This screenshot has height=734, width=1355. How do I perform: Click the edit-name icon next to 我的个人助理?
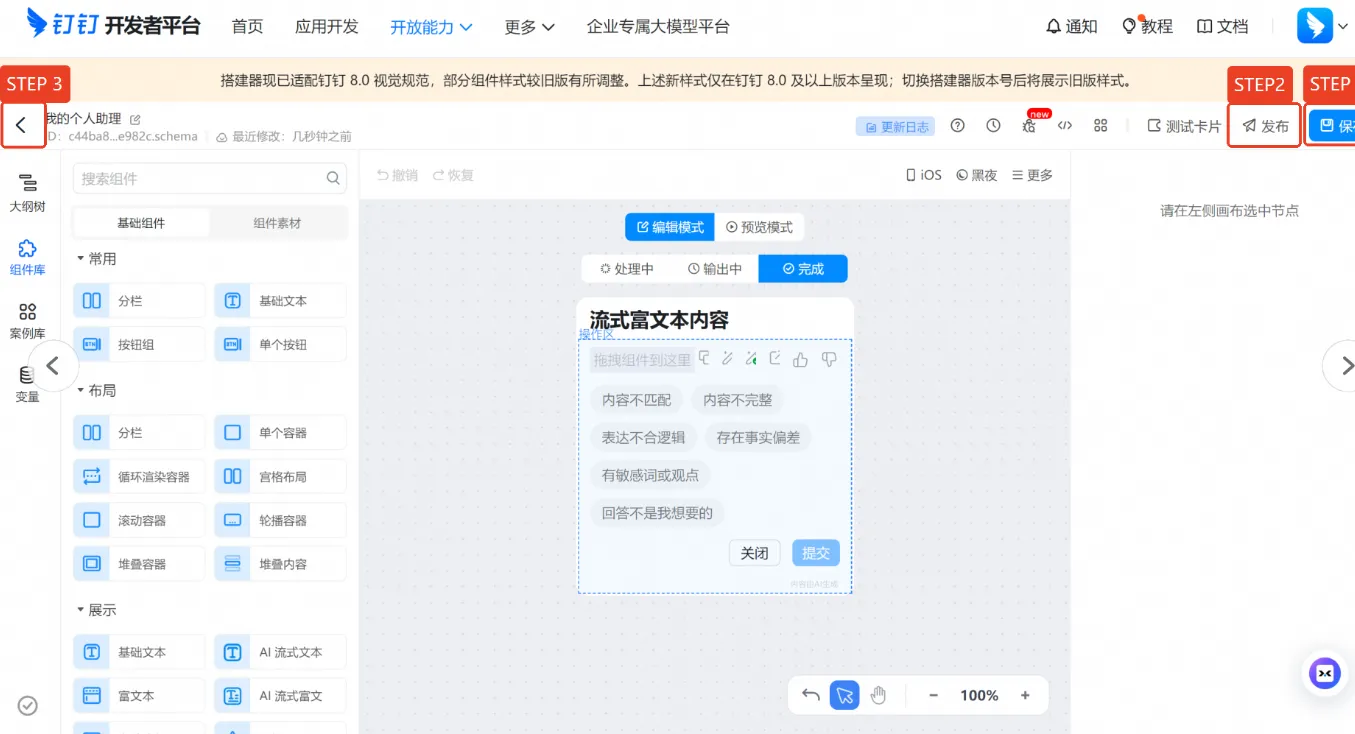[135, 119]
